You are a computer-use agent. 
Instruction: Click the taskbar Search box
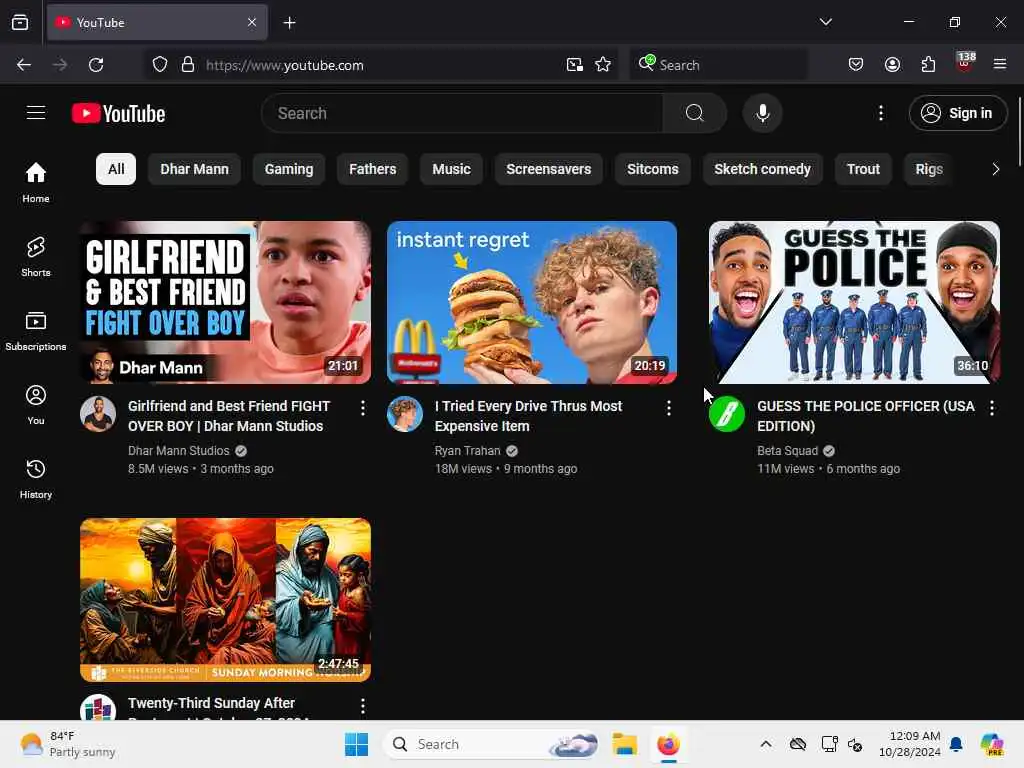[x=490, y=744]
